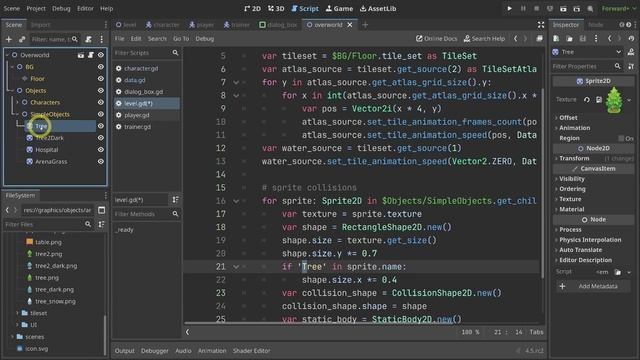Select the Hospital node in scene tree
The image size is (640, 360).
click(x=47, y=150)
